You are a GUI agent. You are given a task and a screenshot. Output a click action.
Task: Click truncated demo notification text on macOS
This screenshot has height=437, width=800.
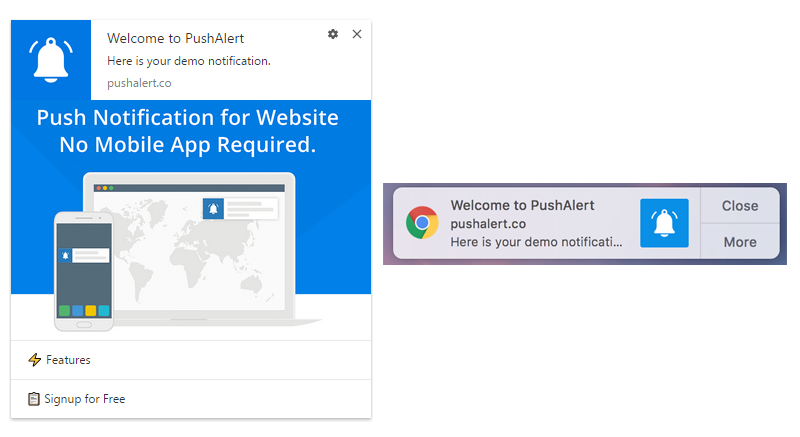coord(536,242)
